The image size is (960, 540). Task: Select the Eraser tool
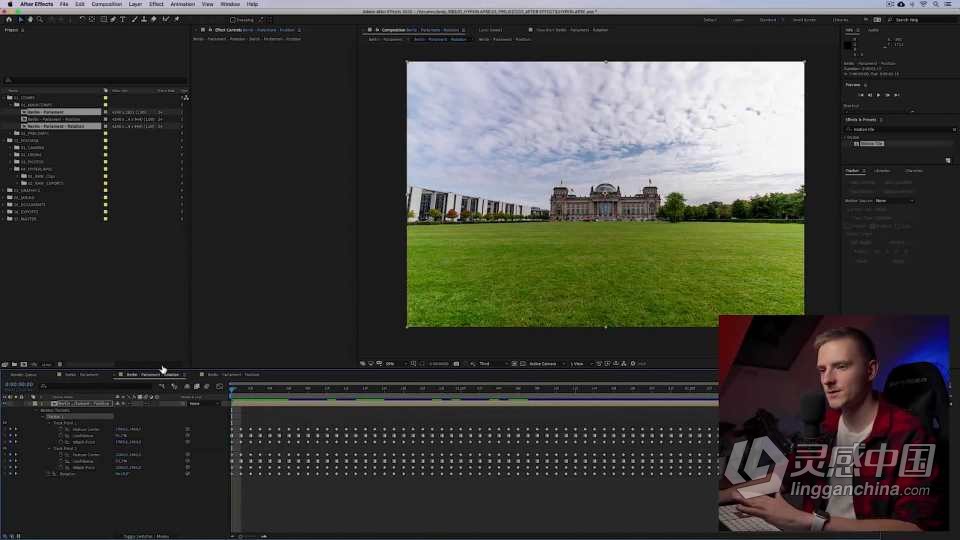pyautogui.click(x=154, y=20)
